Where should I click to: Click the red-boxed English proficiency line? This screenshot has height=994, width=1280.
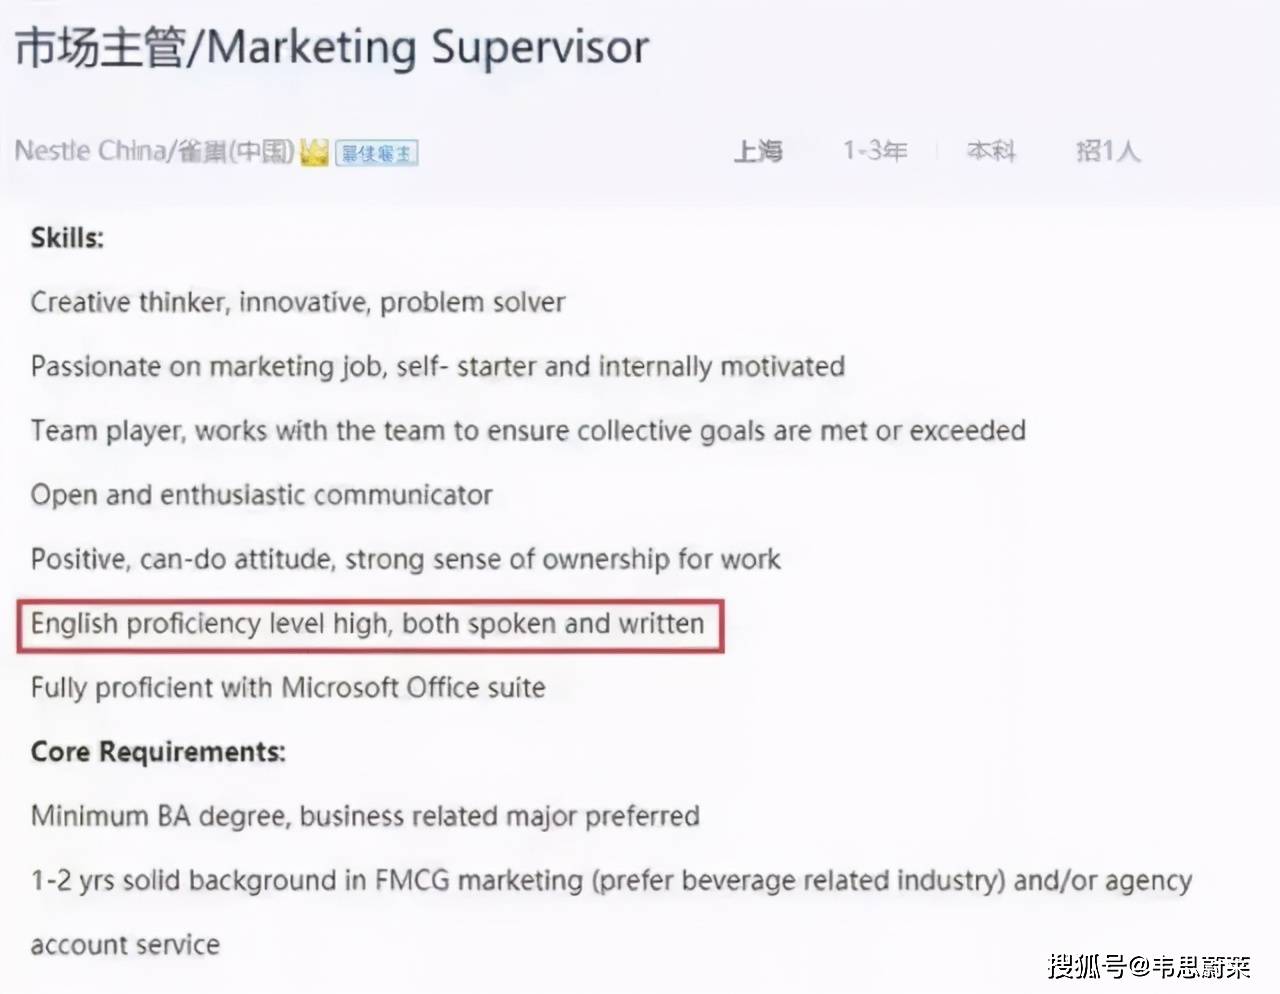368,624
